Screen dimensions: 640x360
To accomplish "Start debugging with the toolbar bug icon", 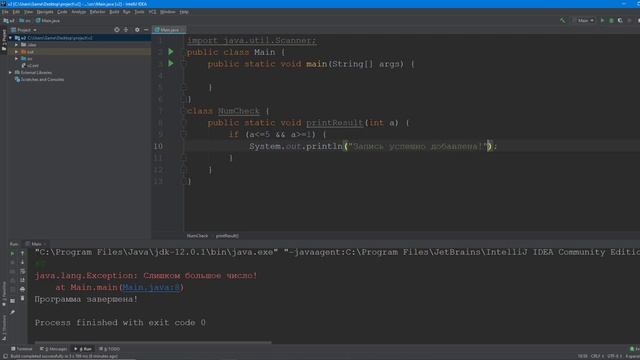I will [x=611, y=20].
